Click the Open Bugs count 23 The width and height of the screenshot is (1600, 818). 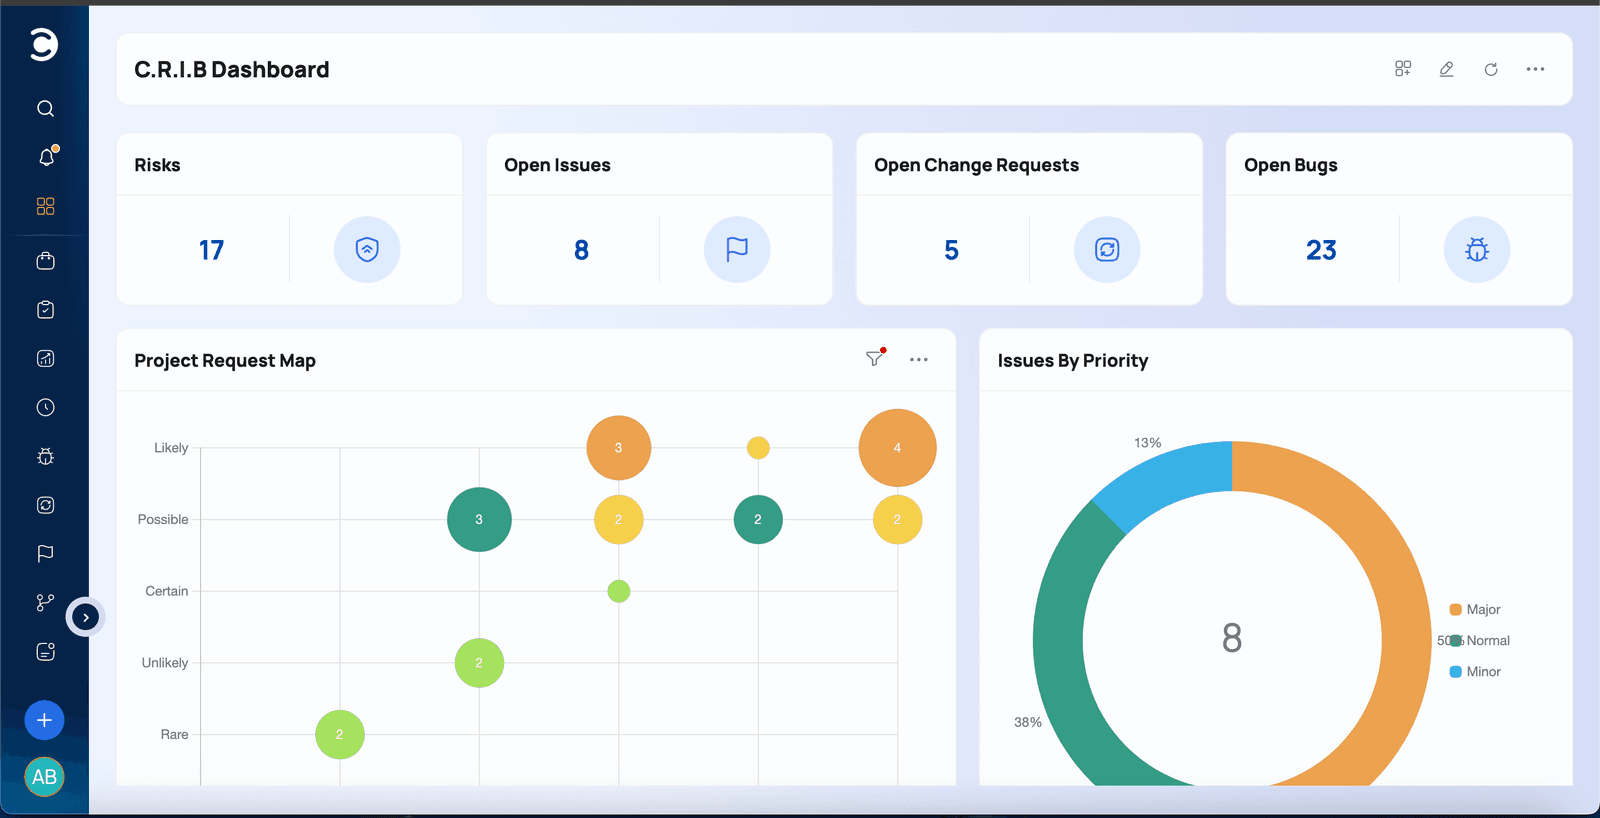(1321, 250)
